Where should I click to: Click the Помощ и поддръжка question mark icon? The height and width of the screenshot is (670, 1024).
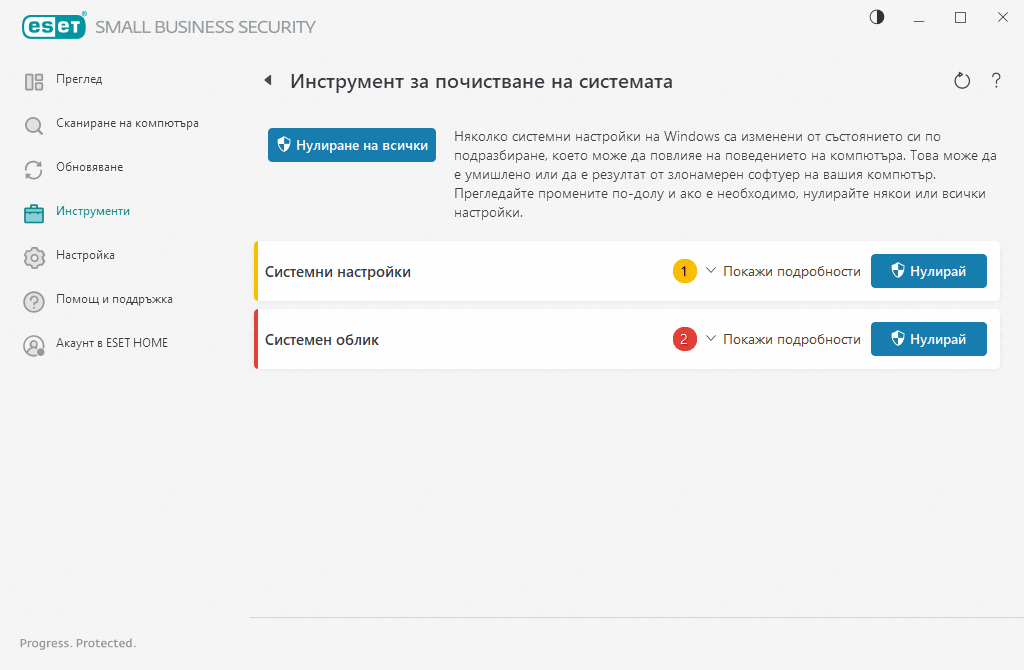tap(33, 299)
